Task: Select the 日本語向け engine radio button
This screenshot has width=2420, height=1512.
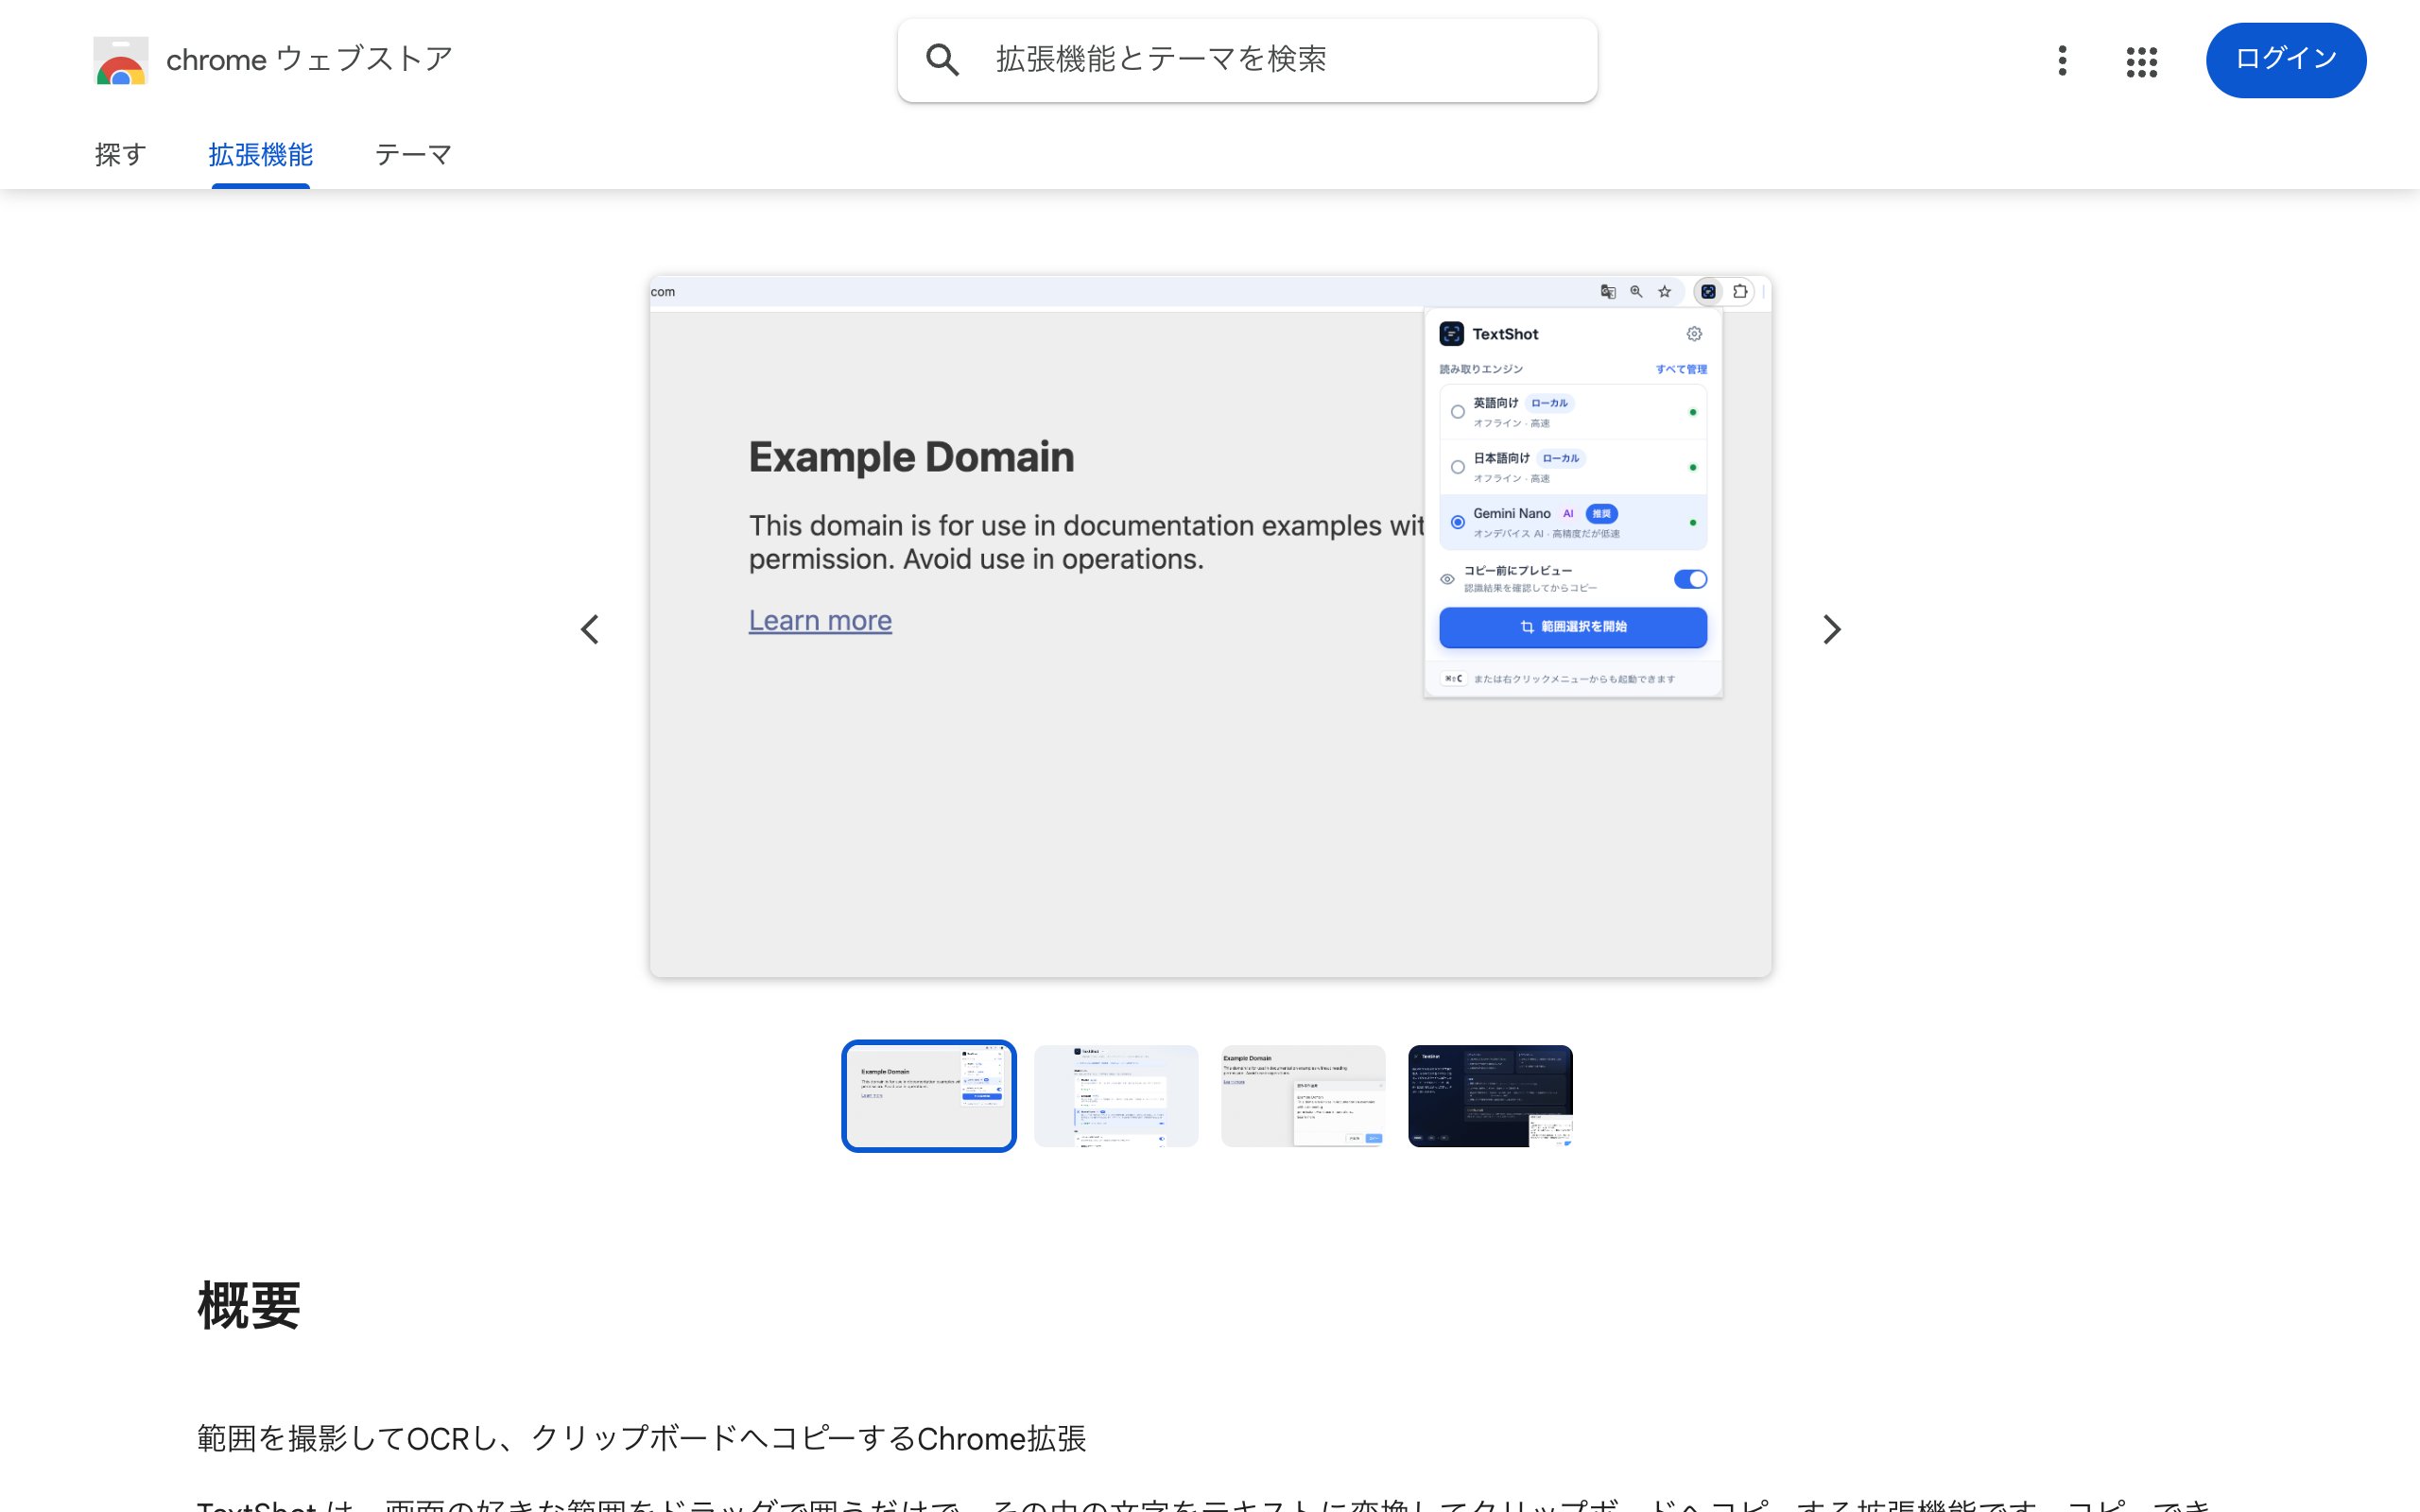Action: [x=1458, y=467]
